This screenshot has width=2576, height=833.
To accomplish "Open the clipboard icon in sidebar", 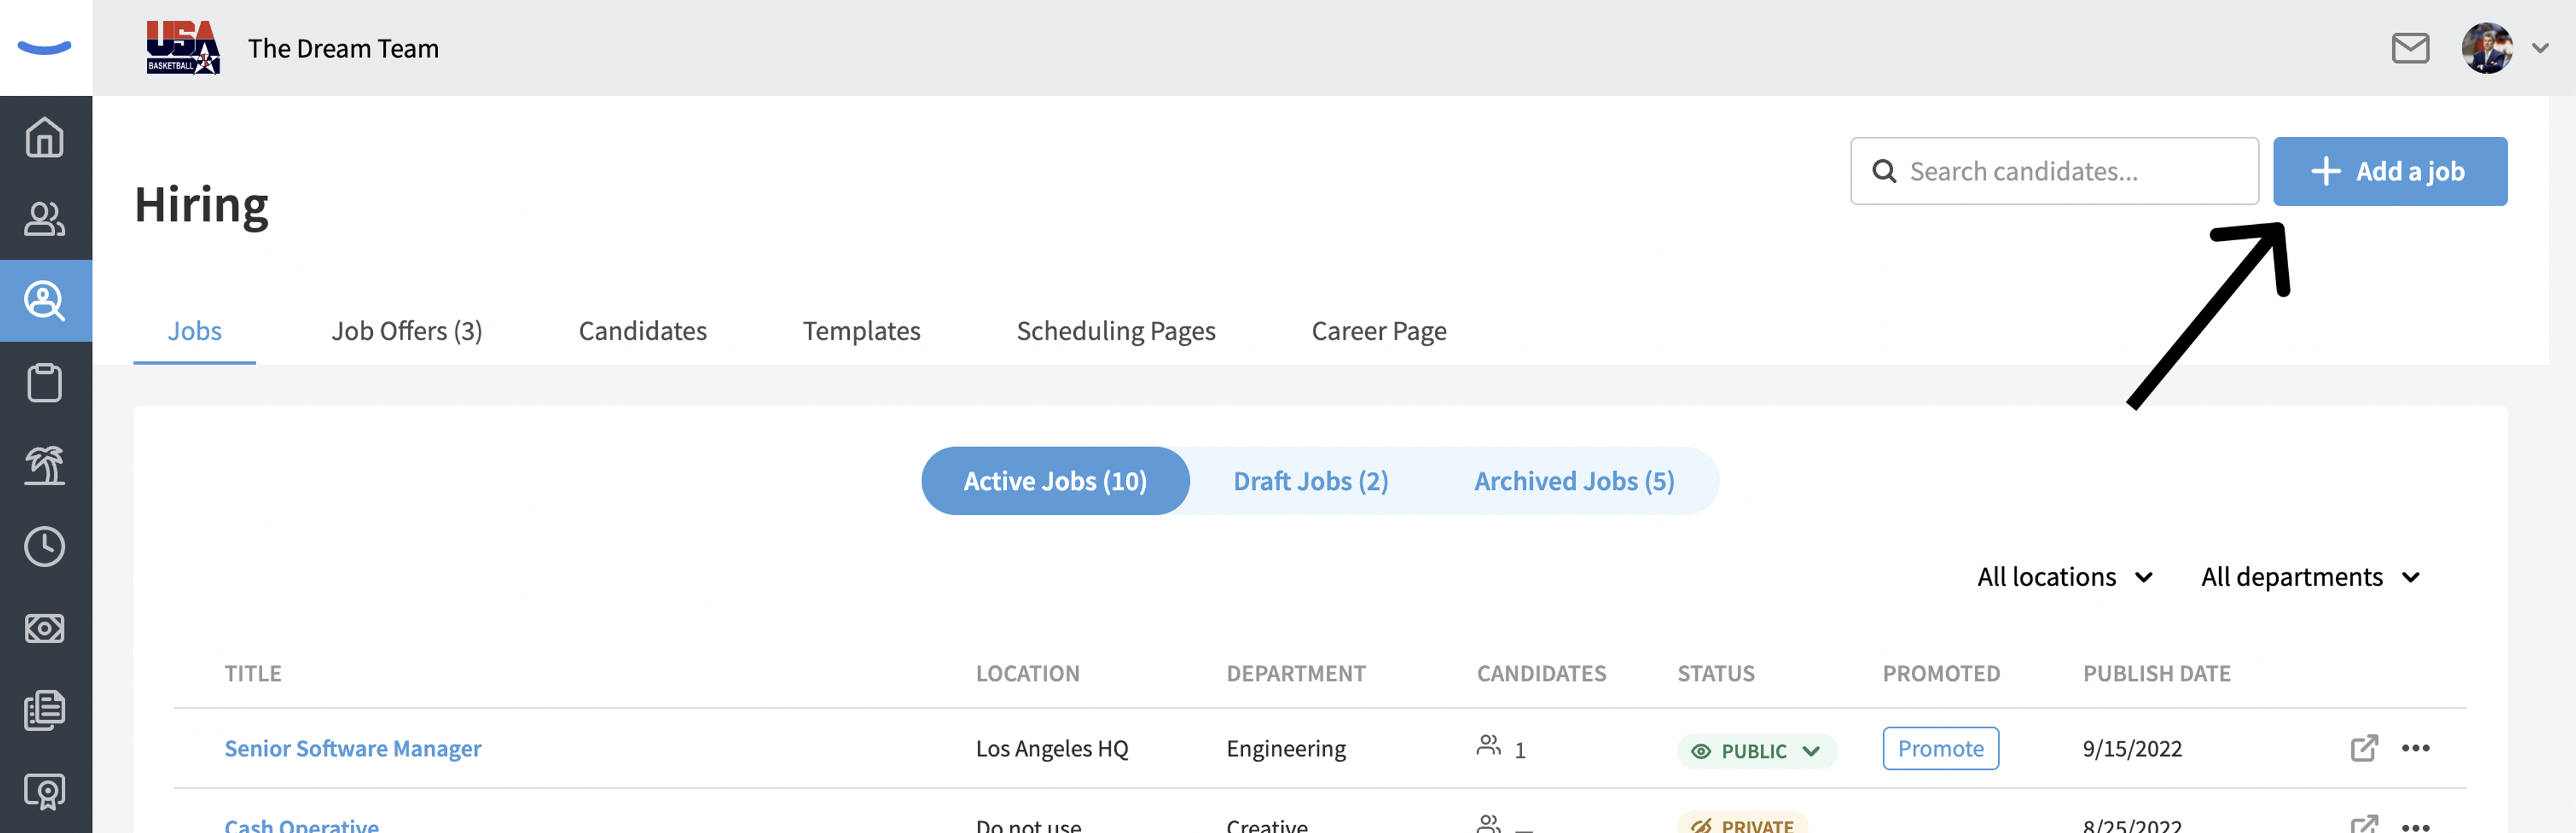I will (x=45, y=382).
